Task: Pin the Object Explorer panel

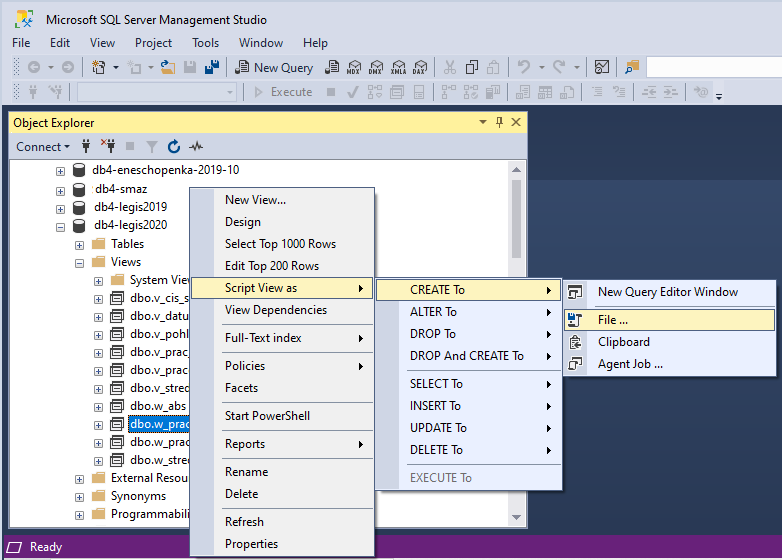Action: tap(499, 122)
